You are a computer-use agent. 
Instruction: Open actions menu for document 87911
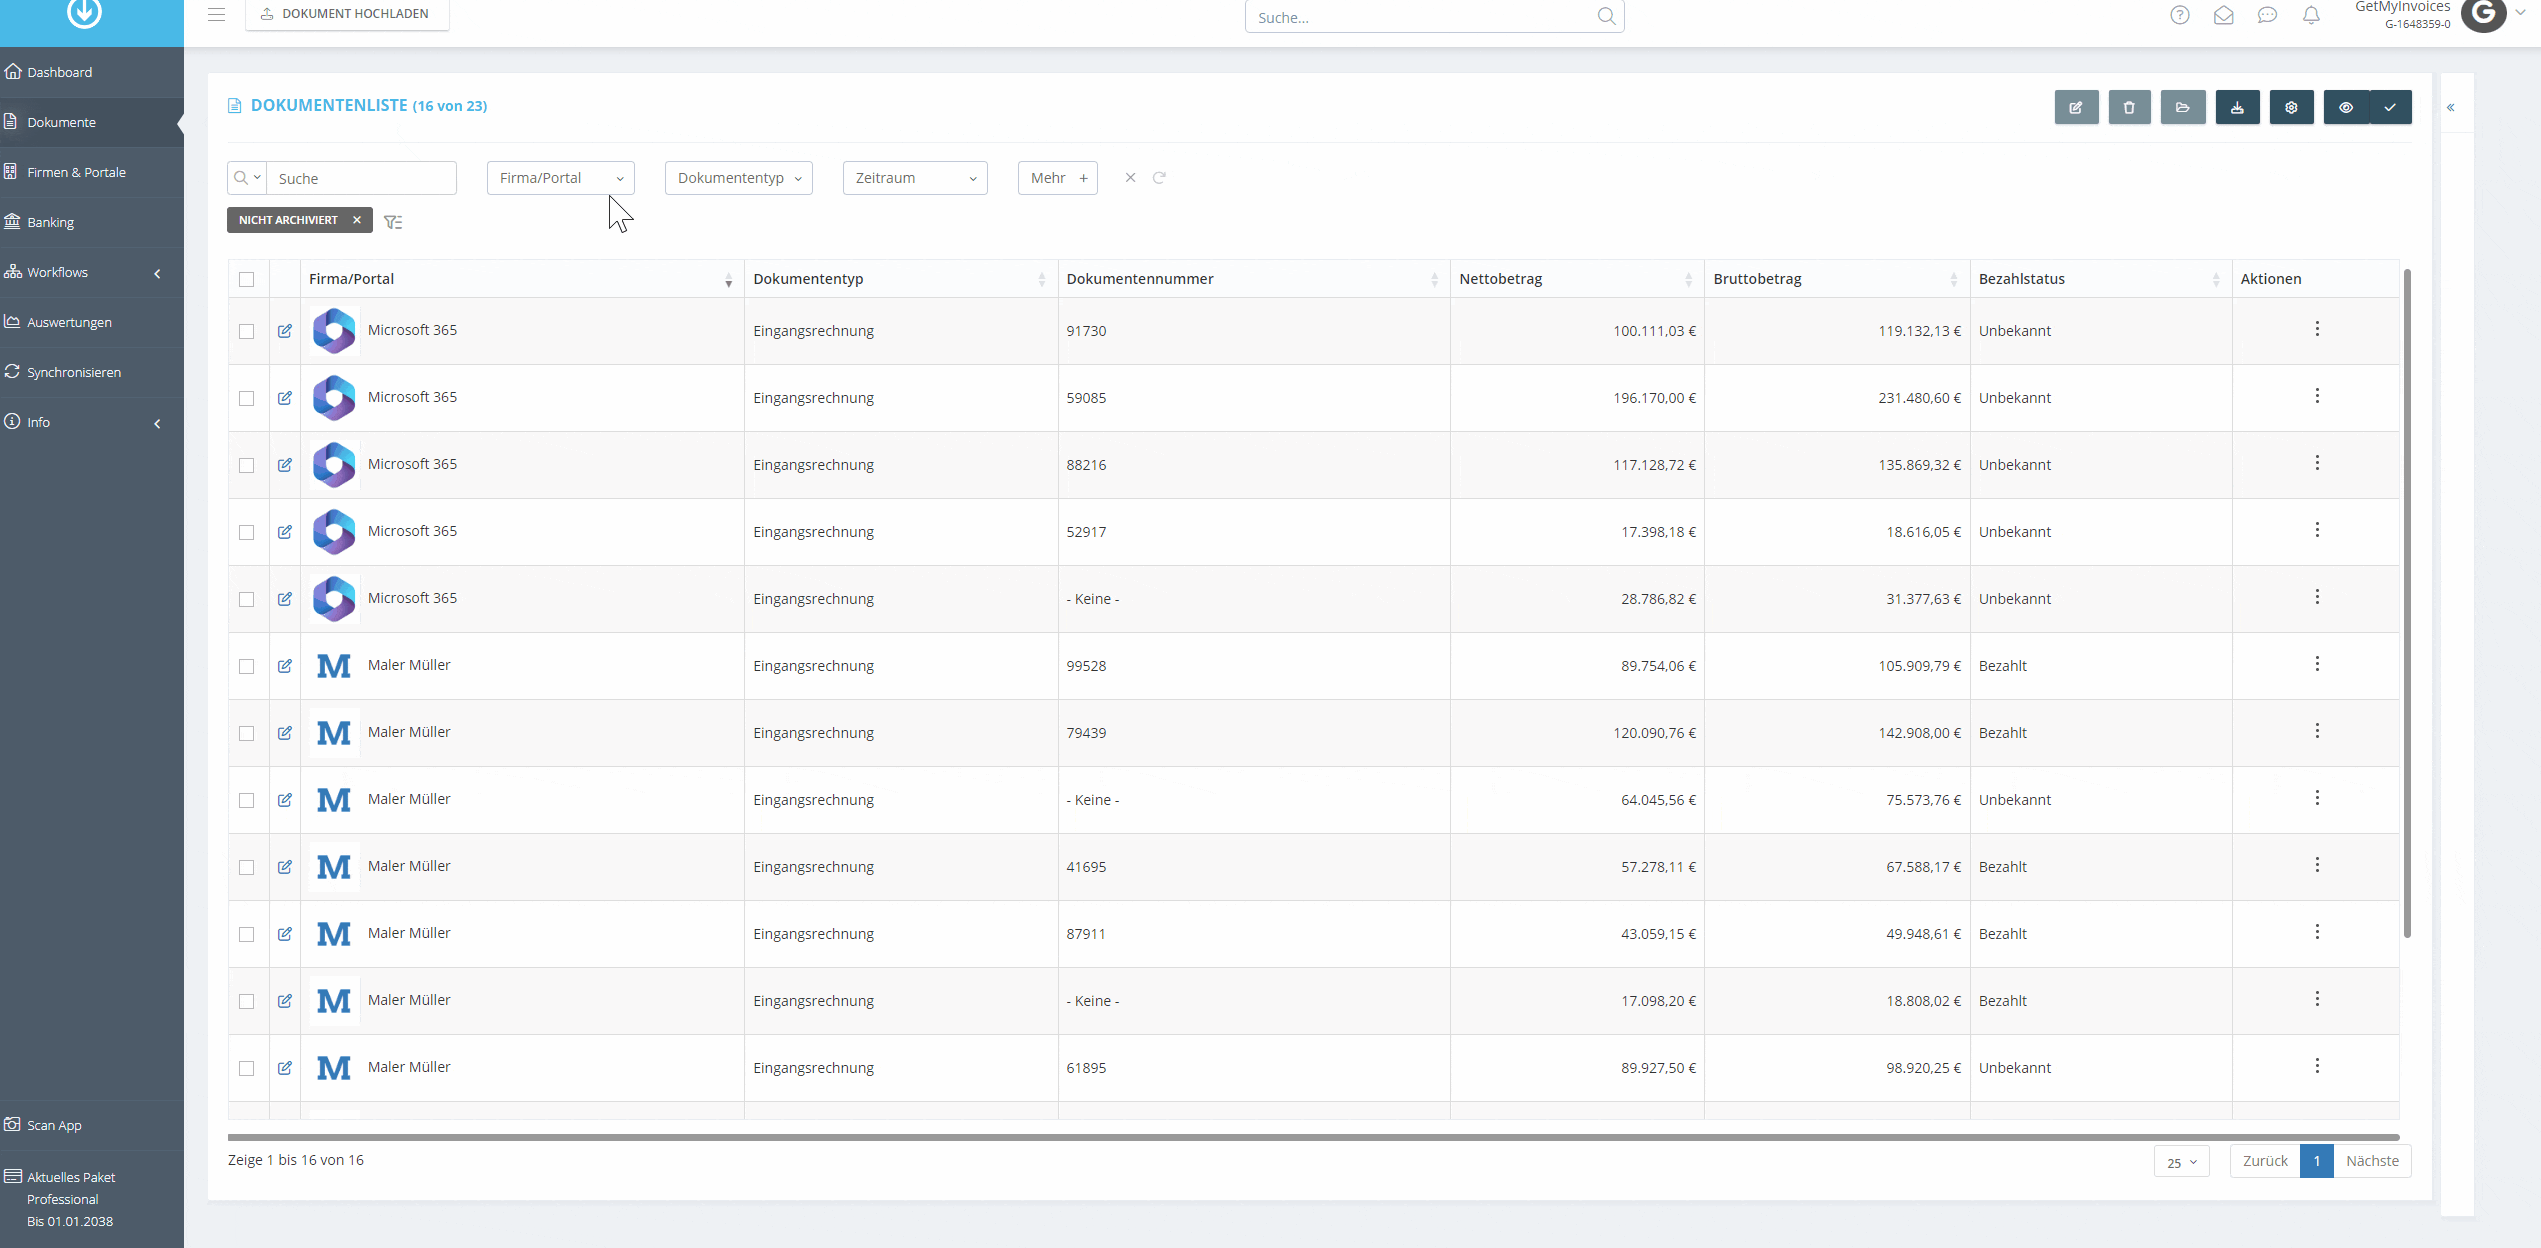[x=2317, y=932]
